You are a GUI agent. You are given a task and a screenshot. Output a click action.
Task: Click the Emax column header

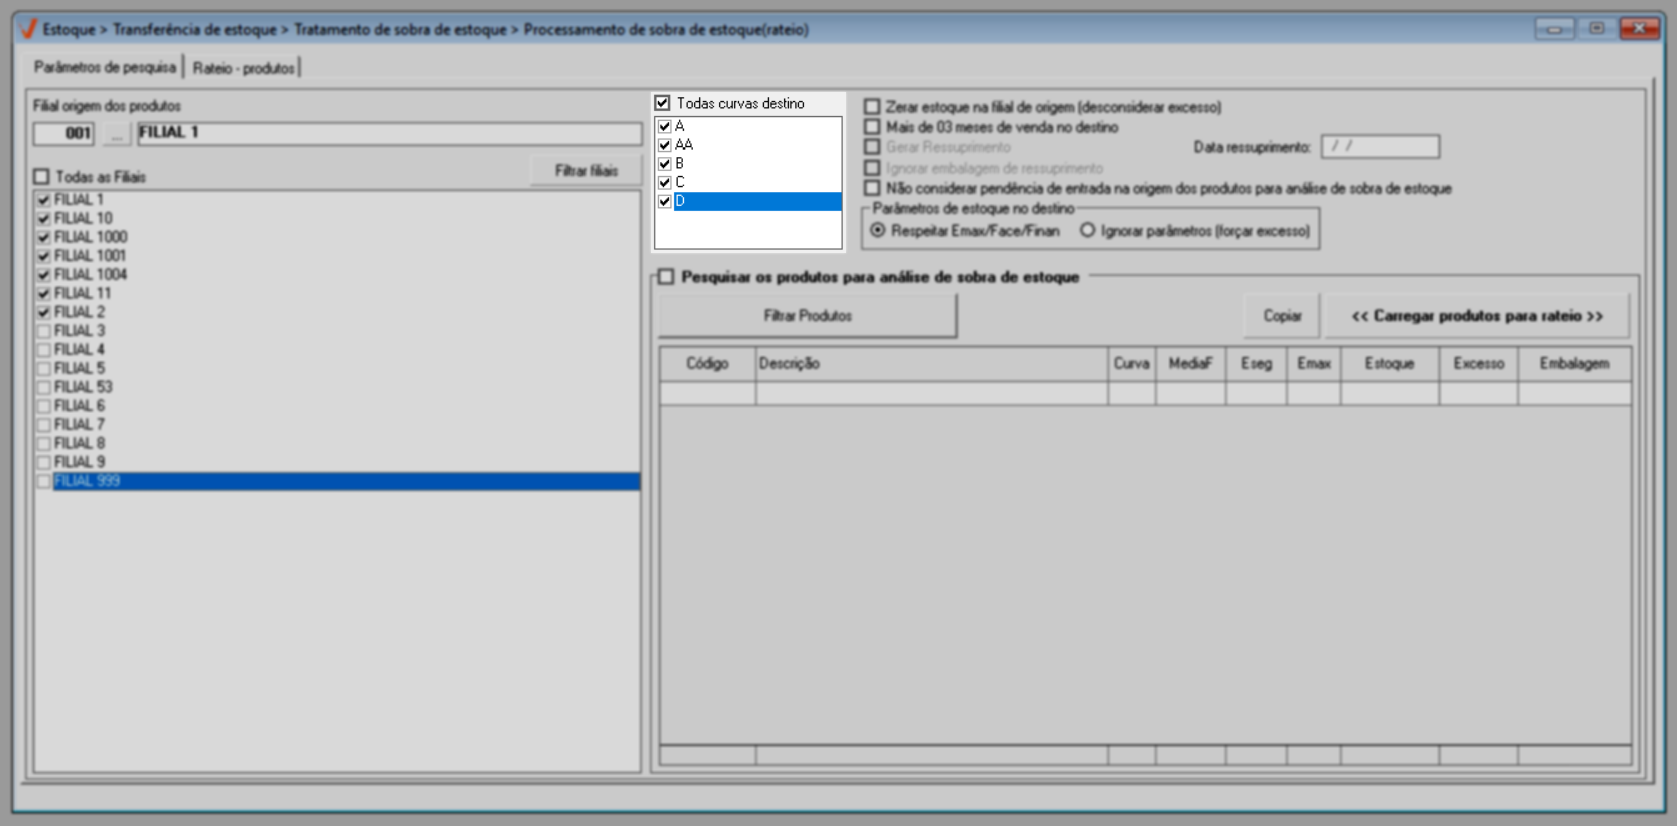pos(1314,364)
